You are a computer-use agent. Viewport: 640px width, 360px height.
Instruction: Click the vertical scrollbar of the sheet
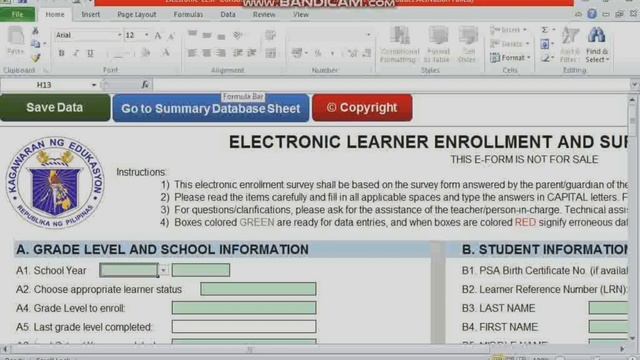632,218
